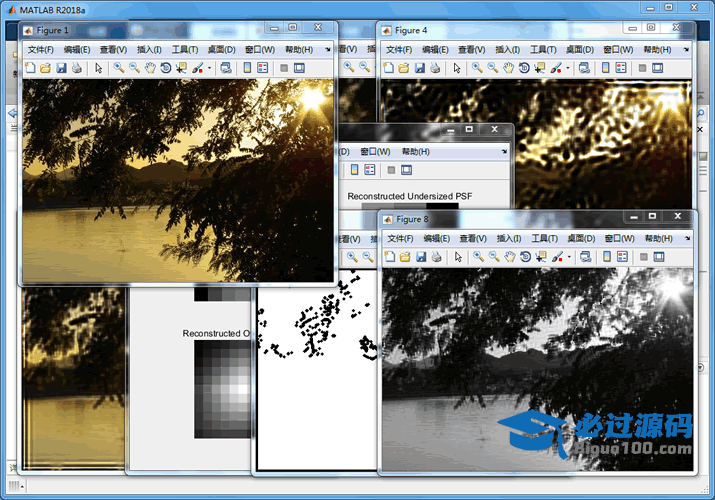
Task: Open 编辑(E) menu in Figure 1
Action: pos(77,50)
